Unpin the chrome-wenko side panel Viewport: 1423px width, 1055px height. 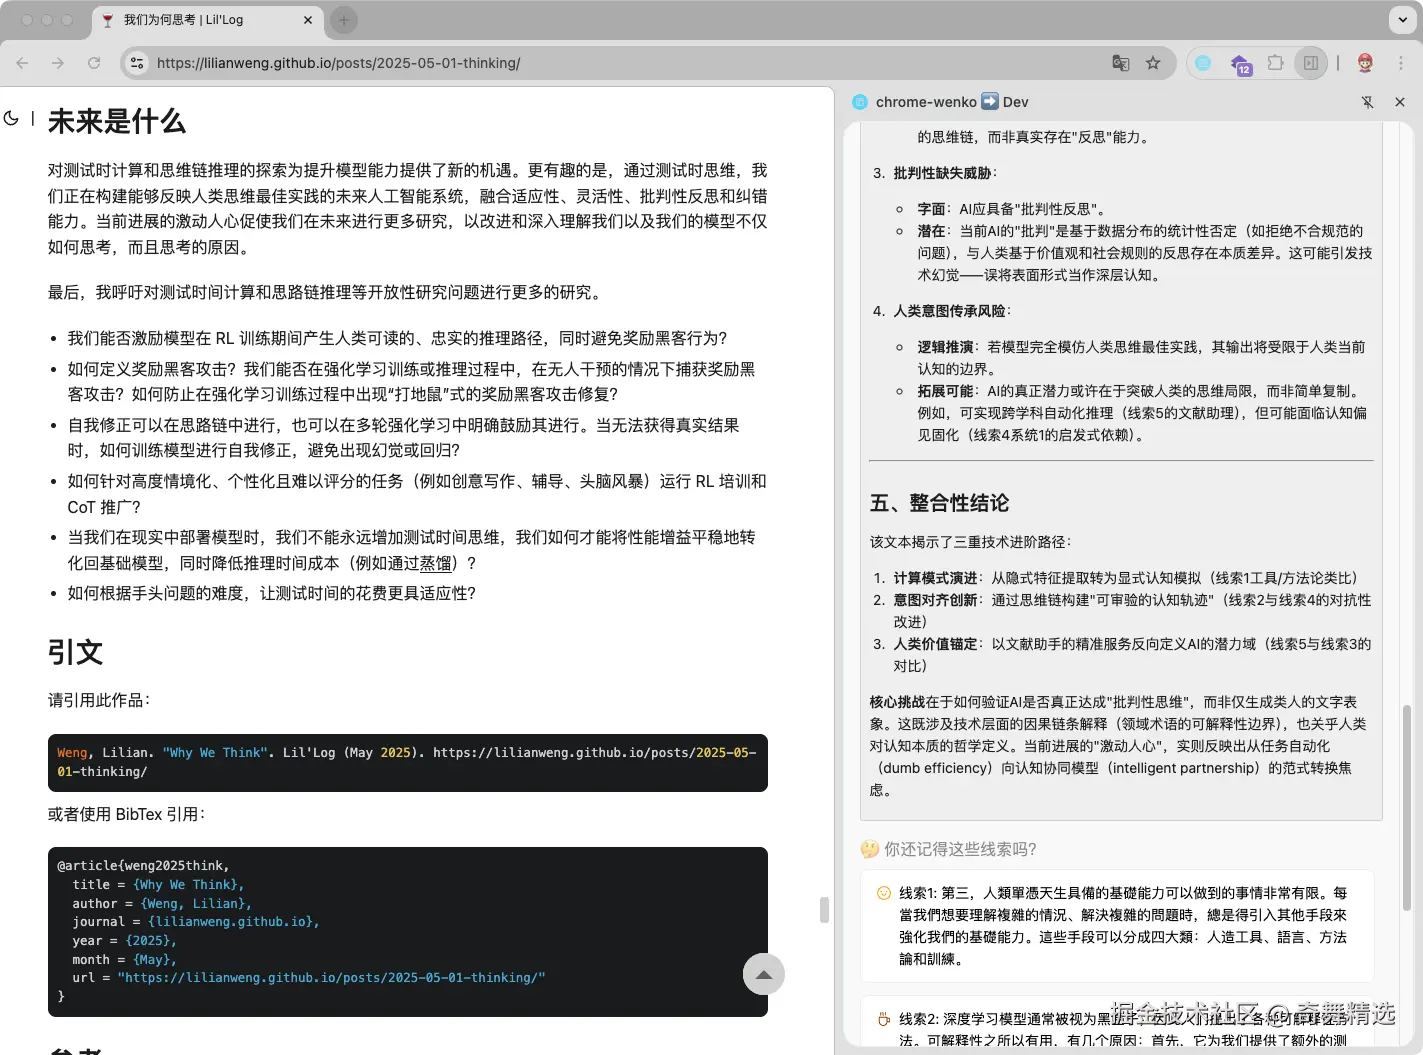(x=1367, y=101)
